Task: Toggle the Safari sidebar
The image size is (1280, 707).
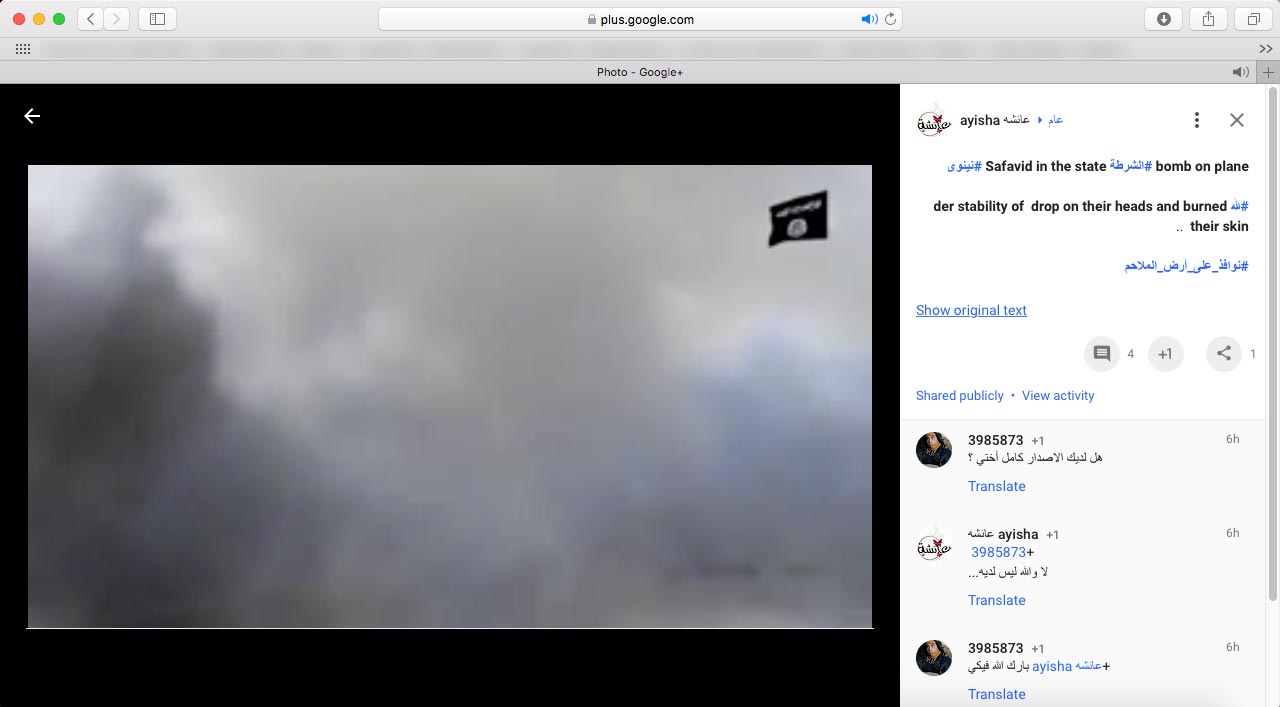Action: (157, 19)
